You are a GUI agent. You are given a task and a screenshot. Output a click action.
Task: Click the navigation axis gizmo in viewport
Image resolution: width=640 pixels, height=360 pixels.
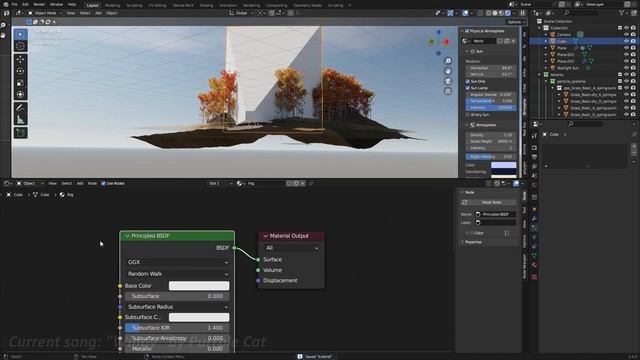click(439, 42)
